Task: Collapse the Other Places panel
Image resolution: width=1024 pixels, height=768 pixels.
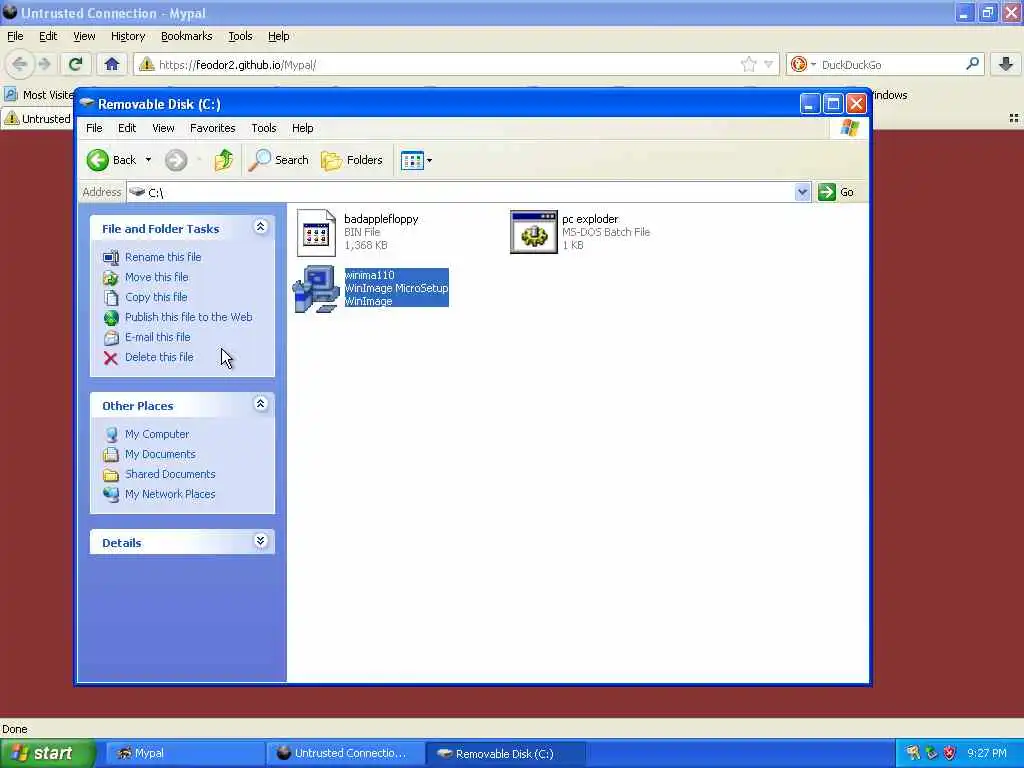Action: click(261, 404)
